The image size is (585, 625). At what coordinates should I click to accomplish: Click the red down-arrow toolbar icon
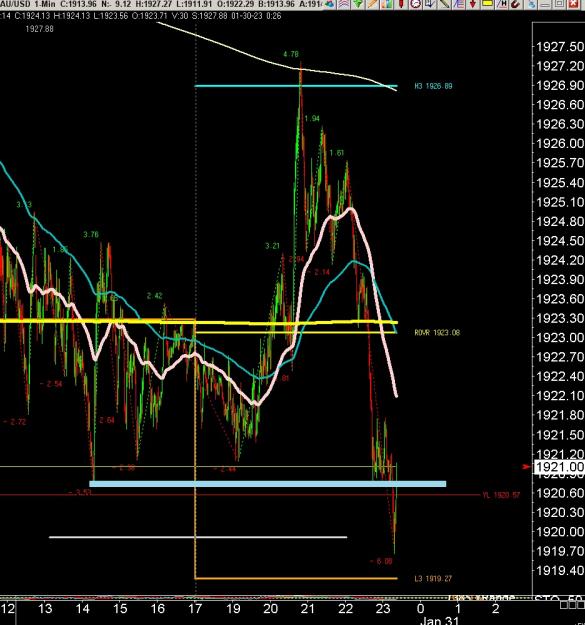tap(473, 4)
